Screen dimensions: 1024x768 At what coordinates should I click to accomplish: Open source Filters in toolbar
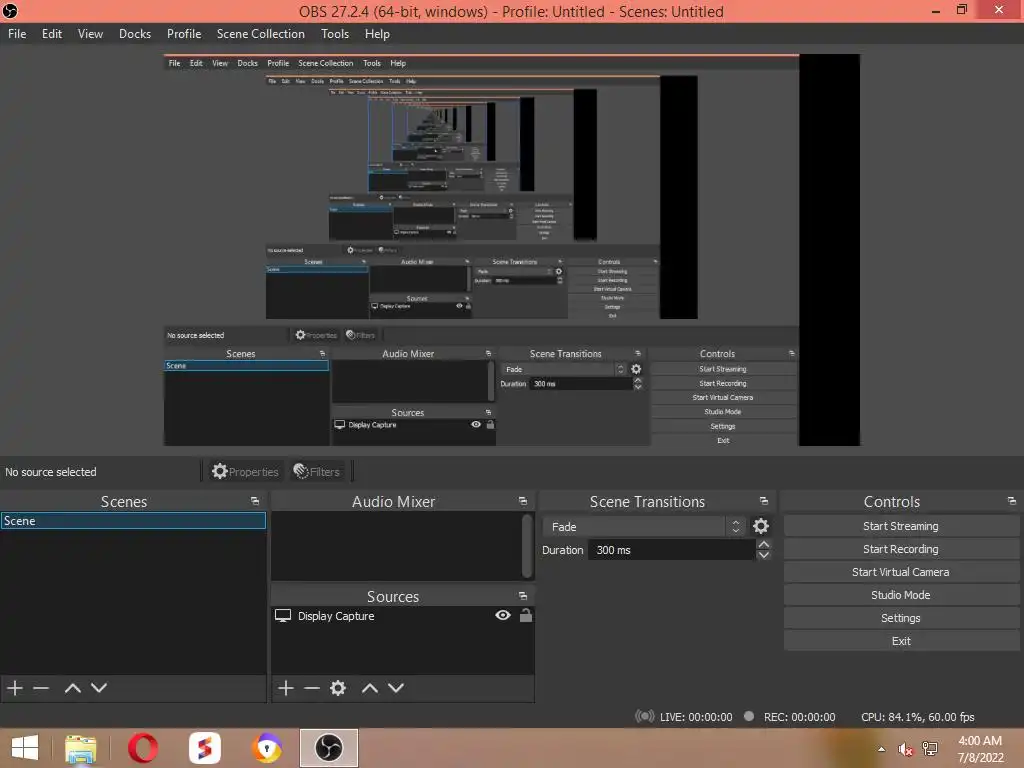click(317, 472)
